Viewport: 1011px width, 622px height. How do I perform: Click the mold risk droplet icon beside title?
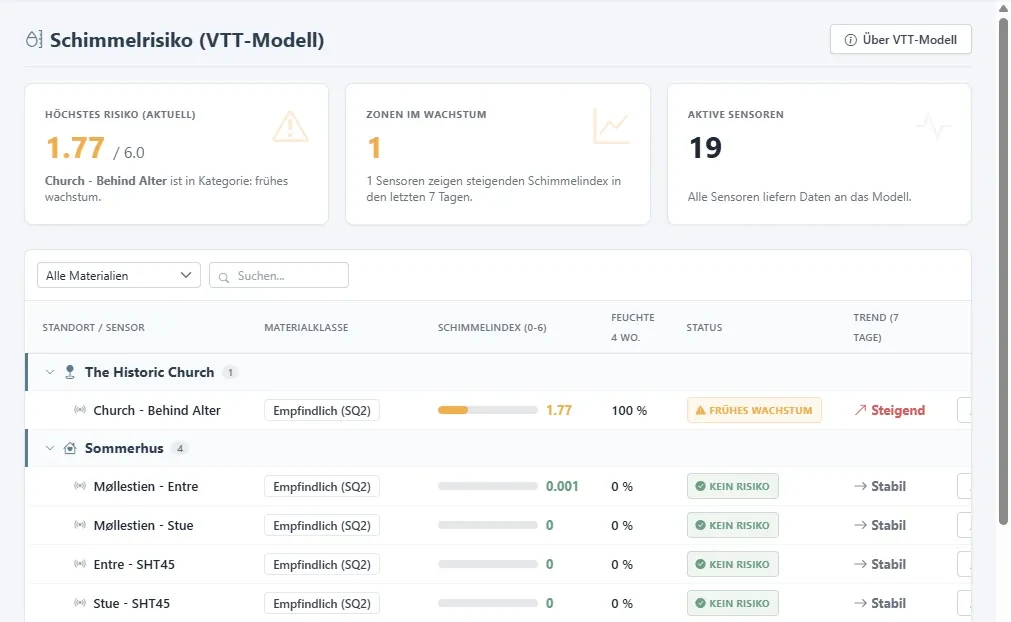tap(34, 39)
